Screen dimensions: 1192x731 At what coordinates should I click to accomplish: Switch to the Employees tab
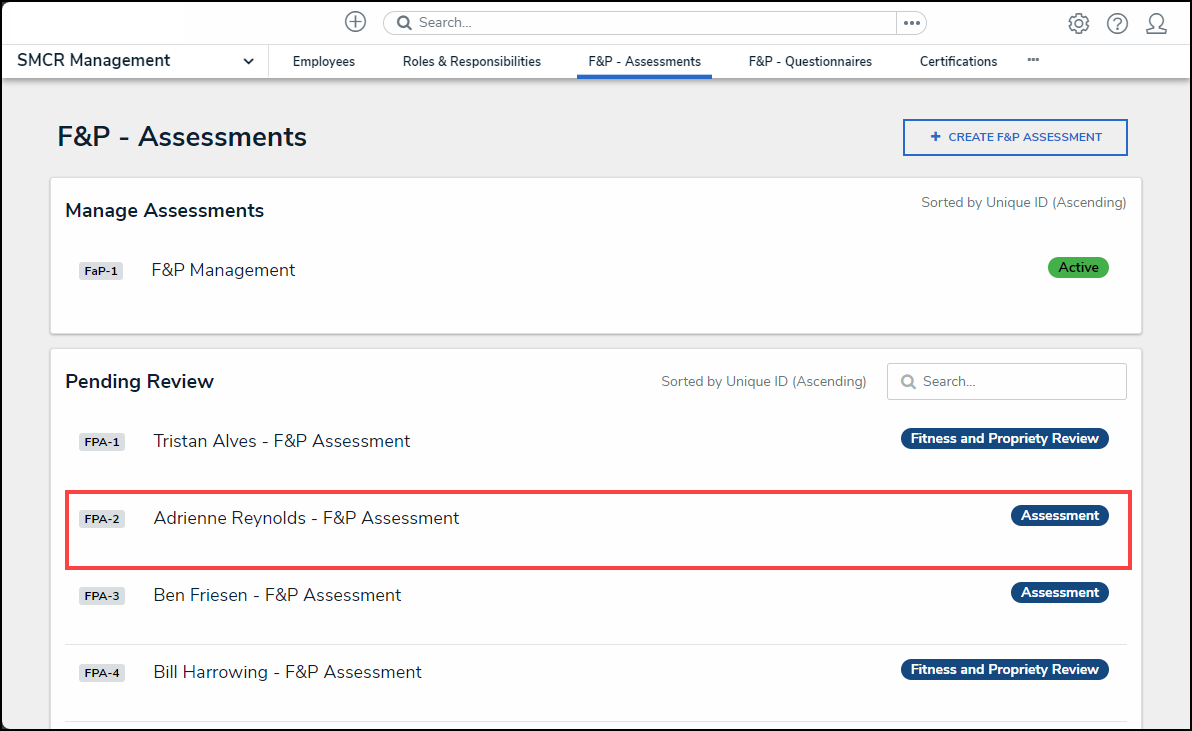pos(323,61)
